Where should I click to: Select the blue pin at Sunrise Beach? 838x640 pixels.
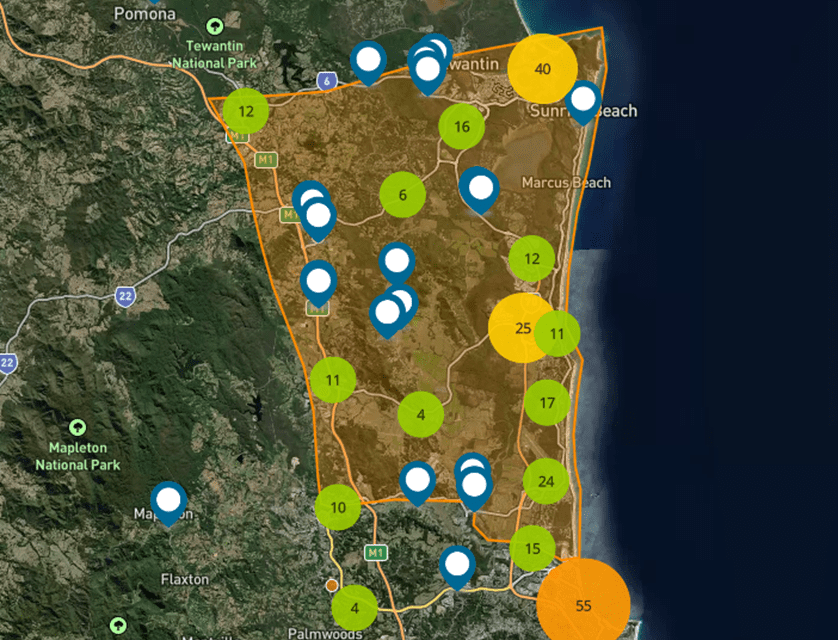(583, 99)
